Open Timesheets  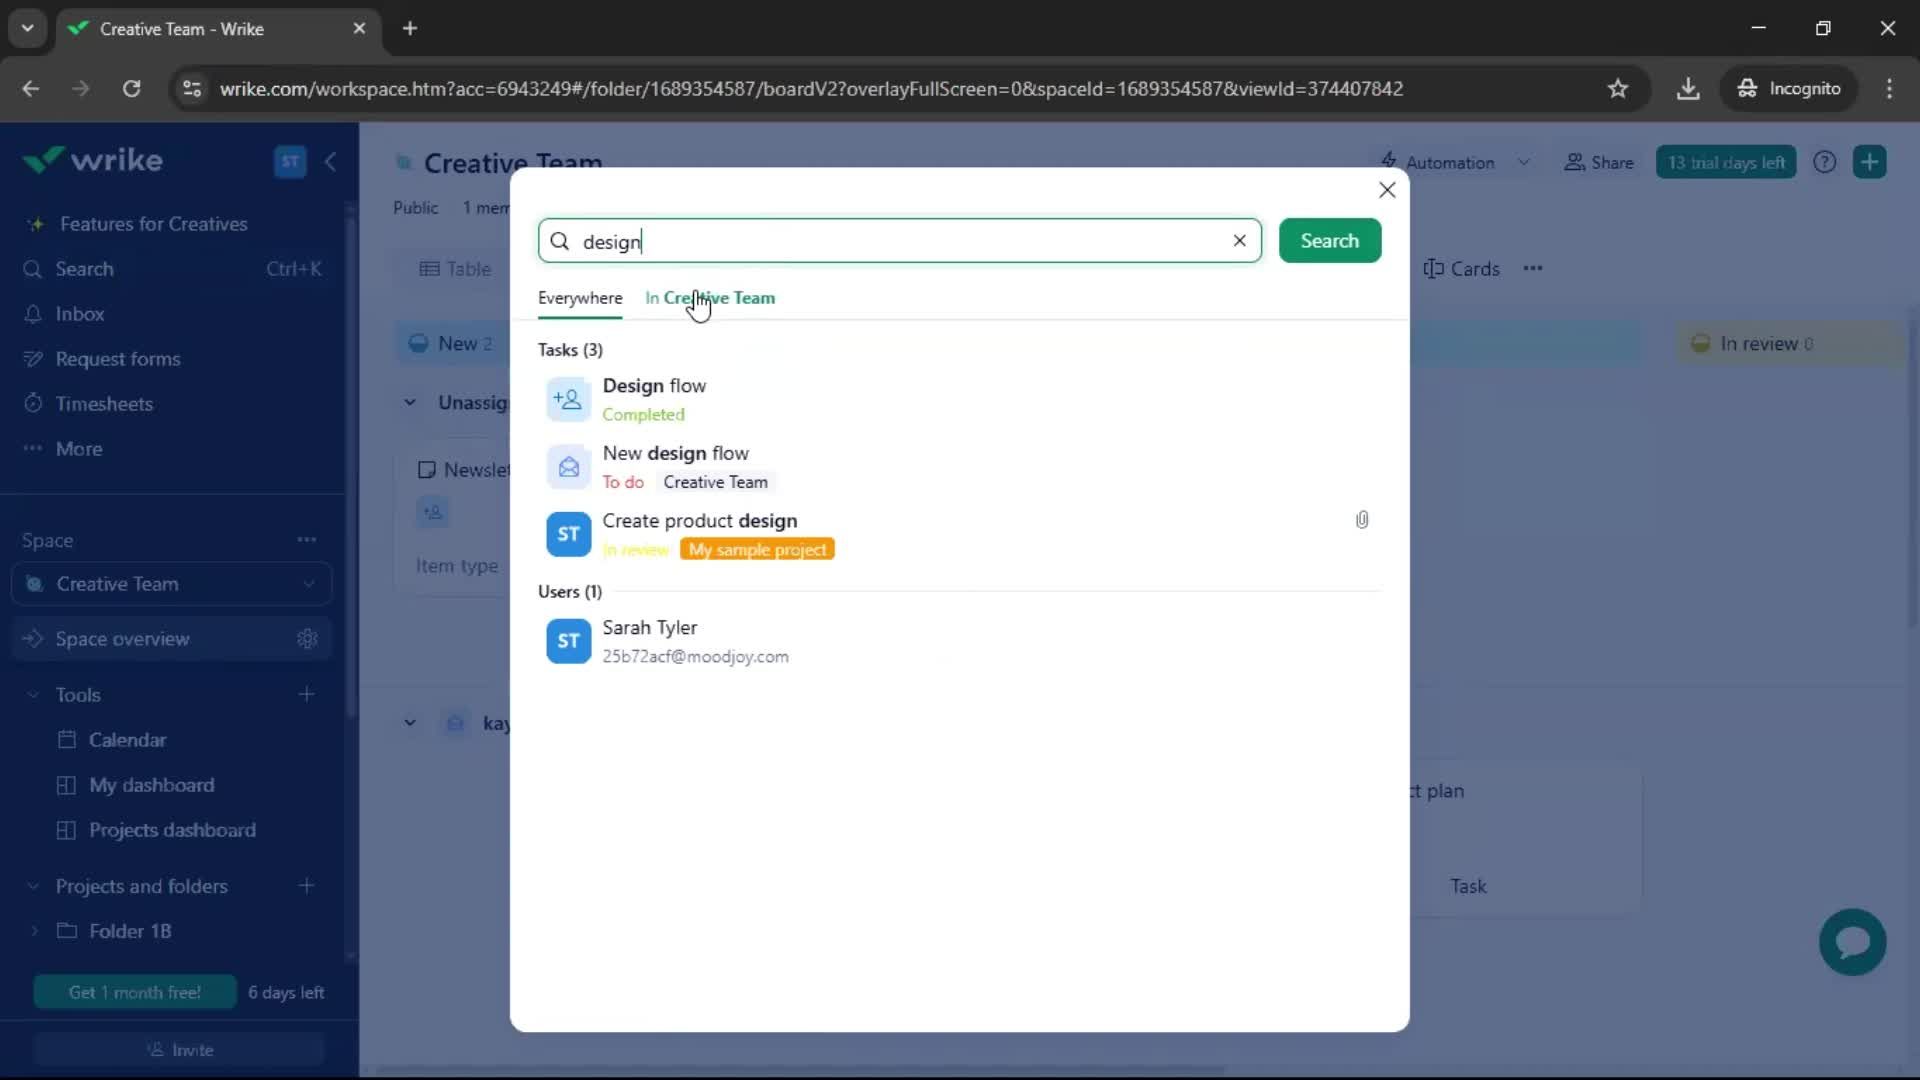tap(104, 404)
